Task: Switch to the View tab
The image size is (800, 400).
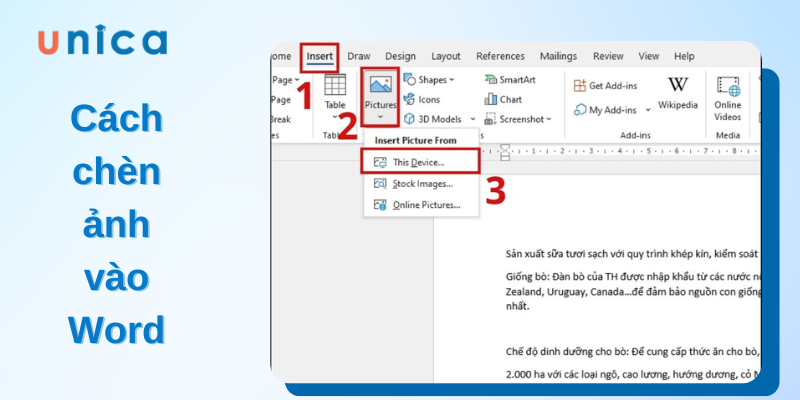Action: tap(648, 56)
